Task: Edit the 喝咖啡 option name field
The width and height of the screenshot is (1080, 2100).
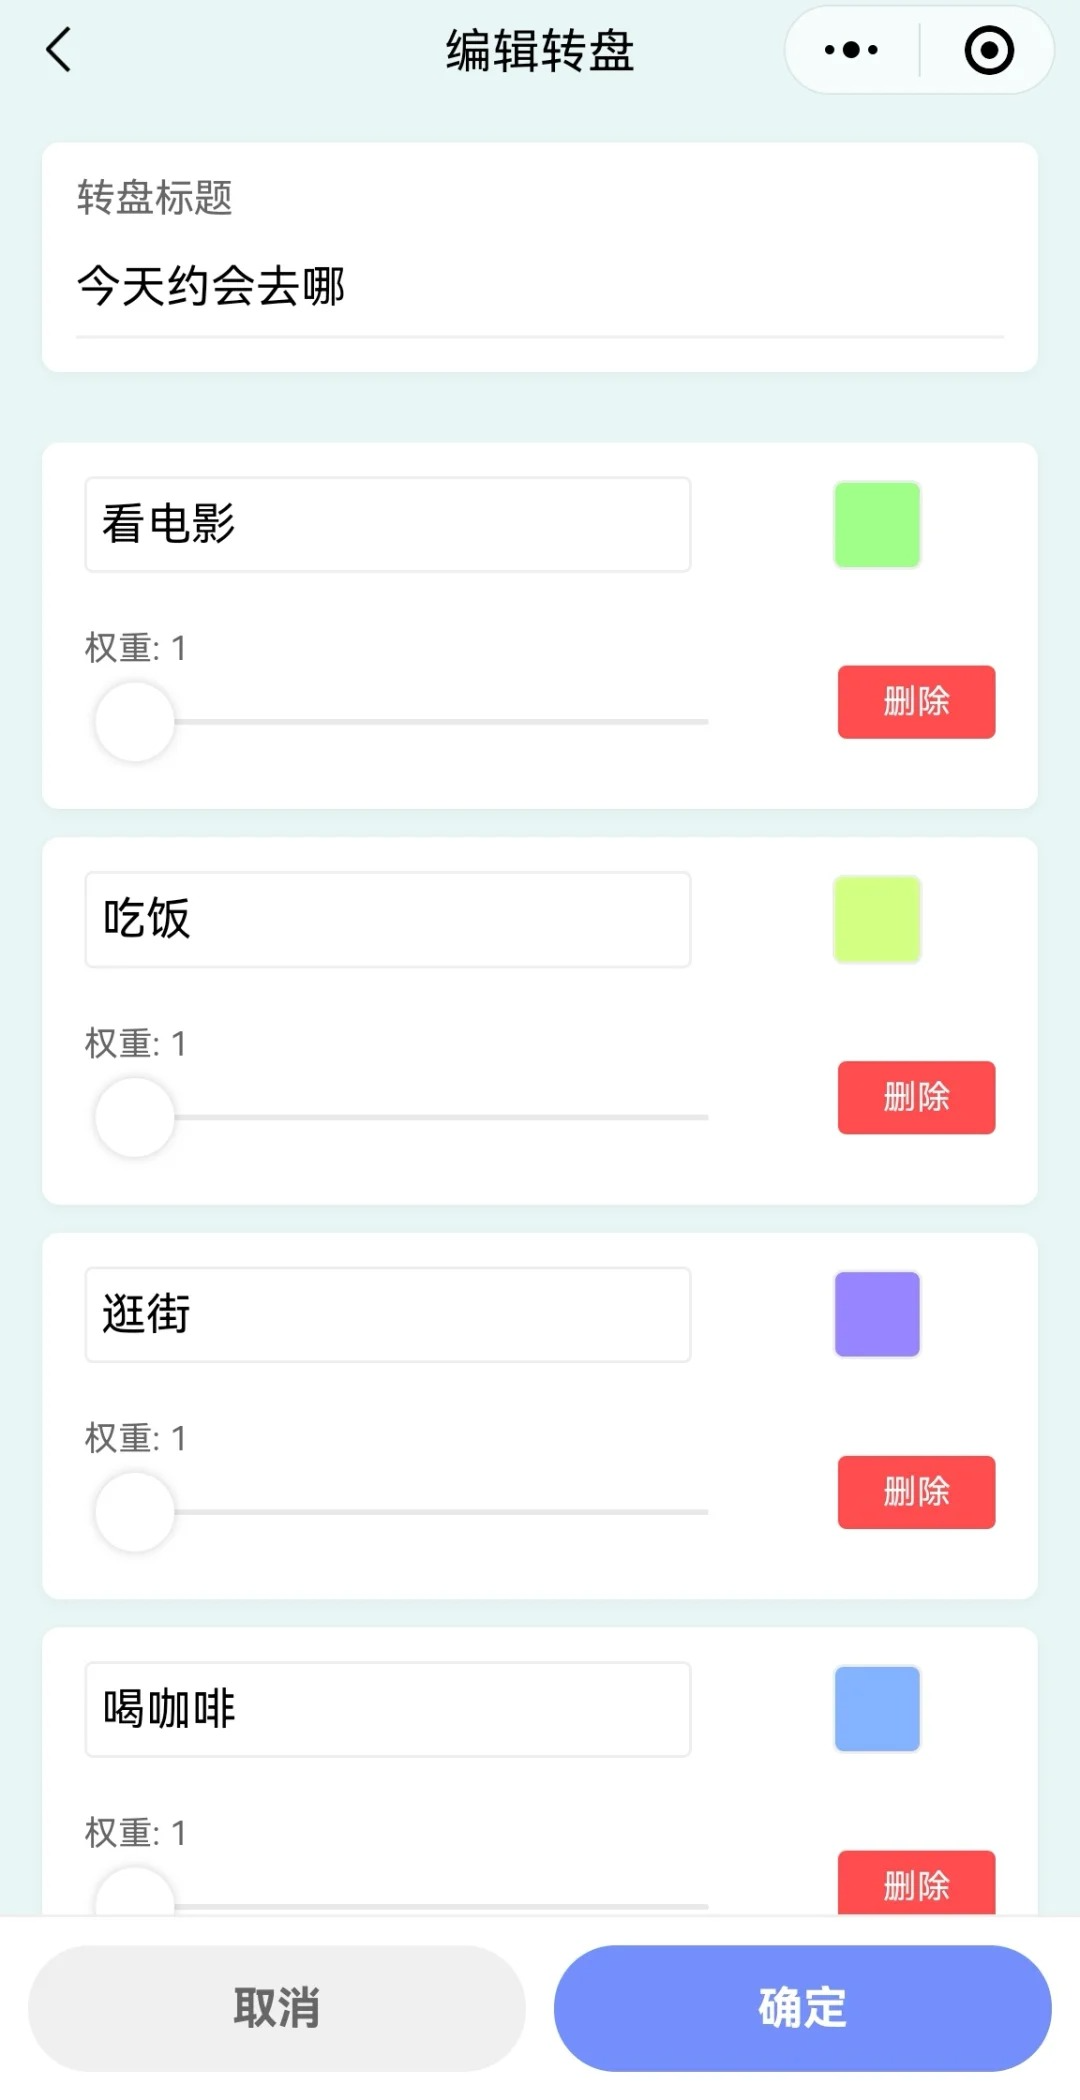Action: point(388,1710)
